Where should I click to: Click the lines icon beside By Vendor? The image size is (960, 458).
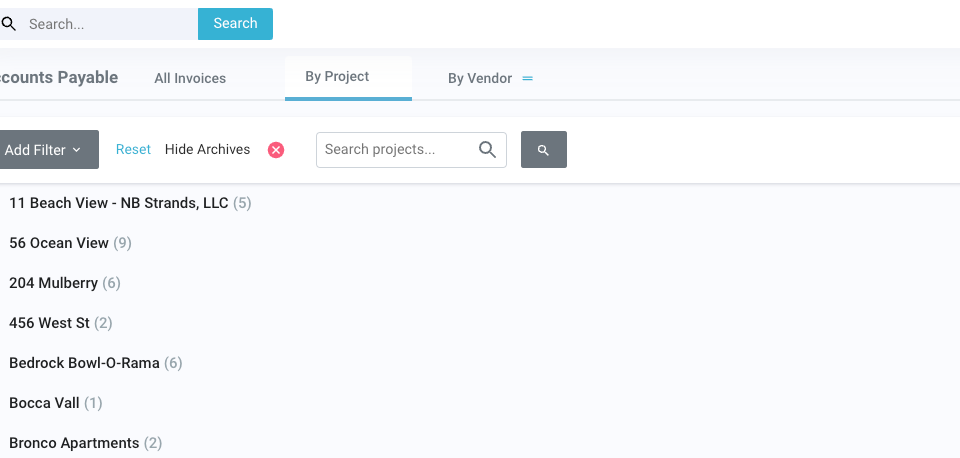tap(528, 78)
